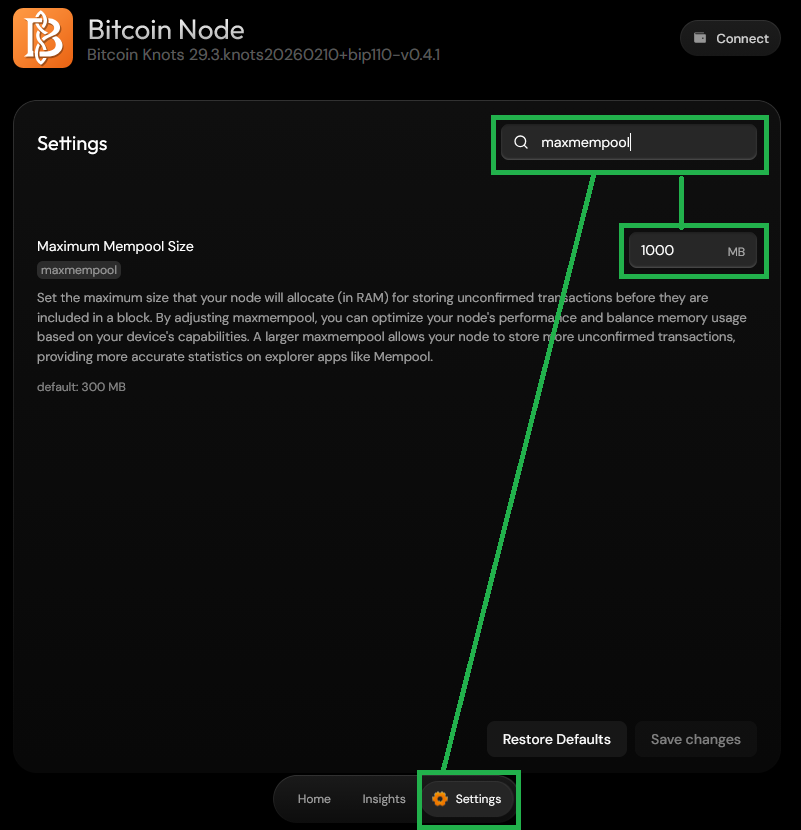
Task: Click the Bitcoin Knots logo icon
Action: coord(42,37)
